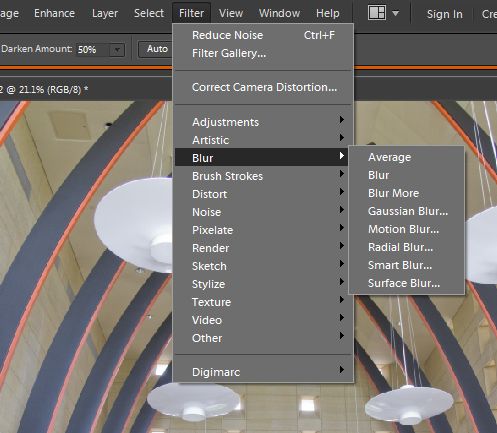The width and height of the screenshot is (497, 433).
Task: Open Filter Gallery...
Action: click(x=263, y=53)
